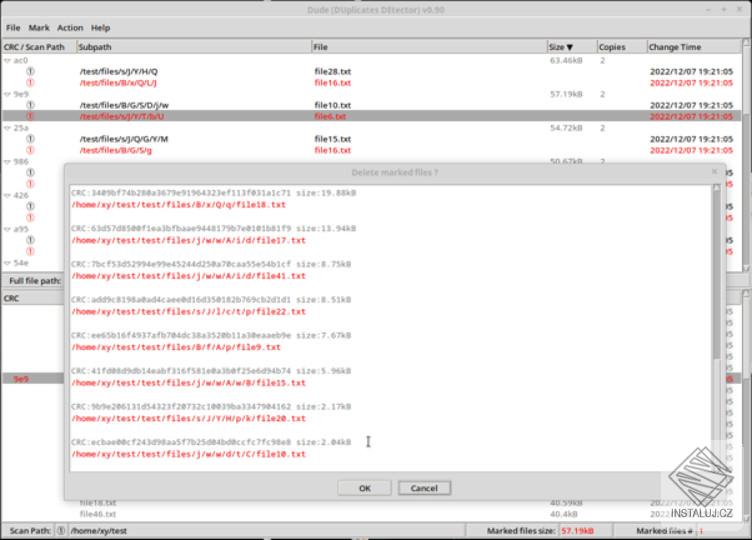Collapse the 9e9 CRC group in top list
This screenshot has height=540, width=752.
tap(7, 94)
